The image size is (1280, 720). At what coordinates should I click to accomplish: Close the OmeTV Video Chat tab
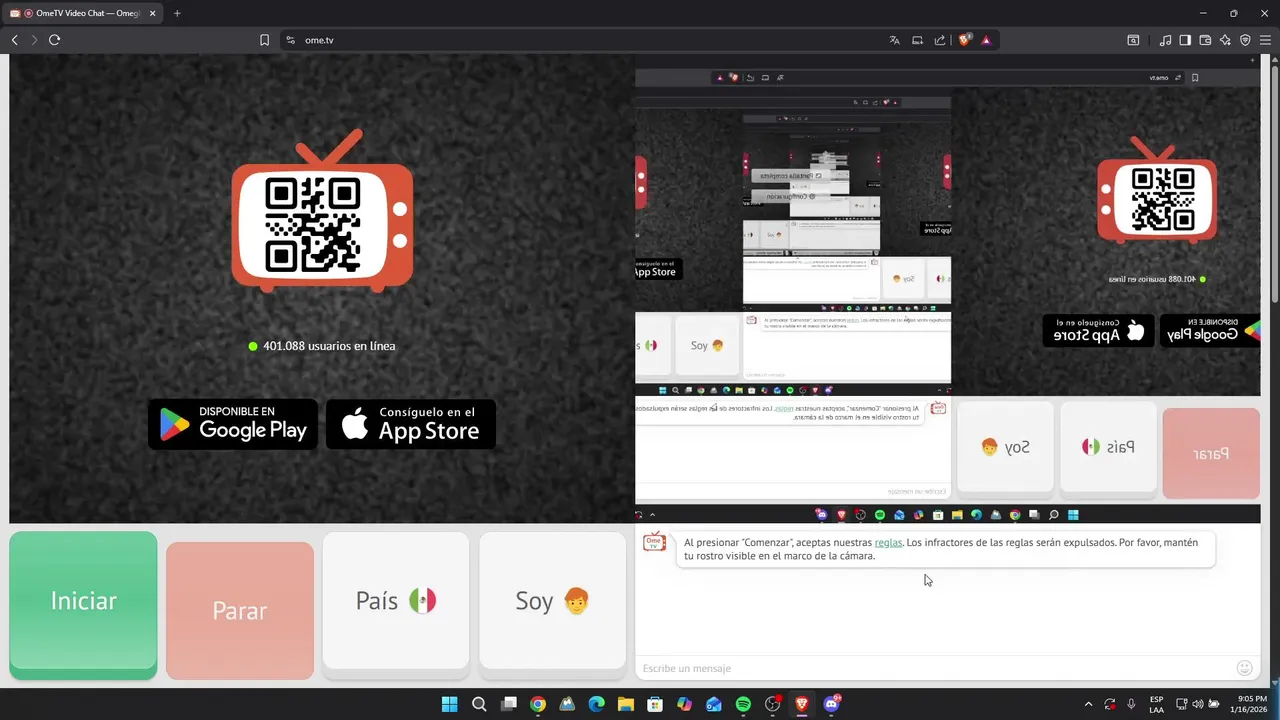click(153, 13)
